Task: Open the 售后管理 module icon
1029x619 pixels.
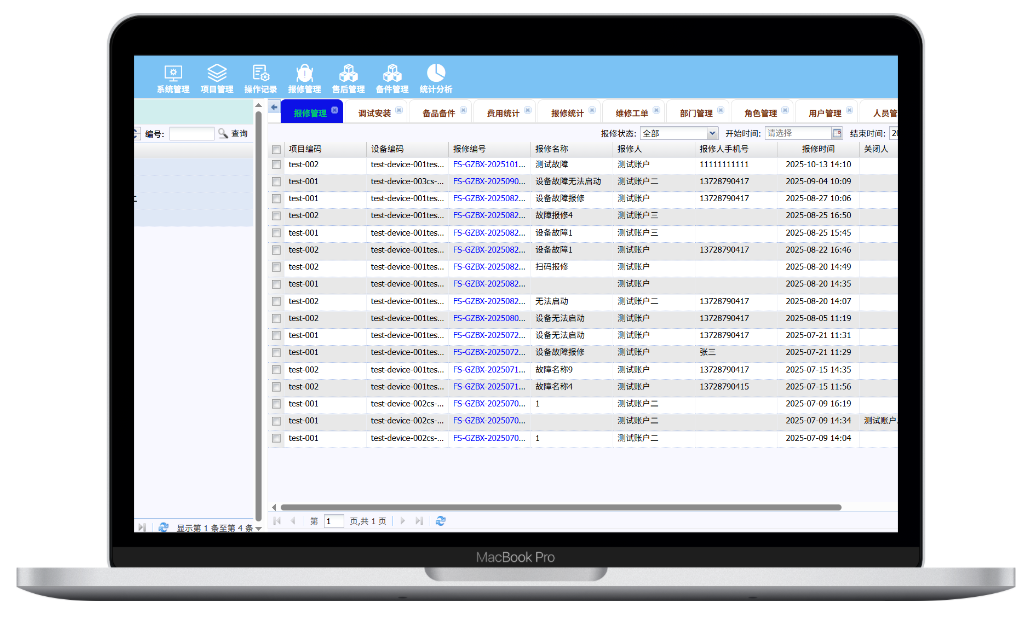Action: click(x=348, y=74)
